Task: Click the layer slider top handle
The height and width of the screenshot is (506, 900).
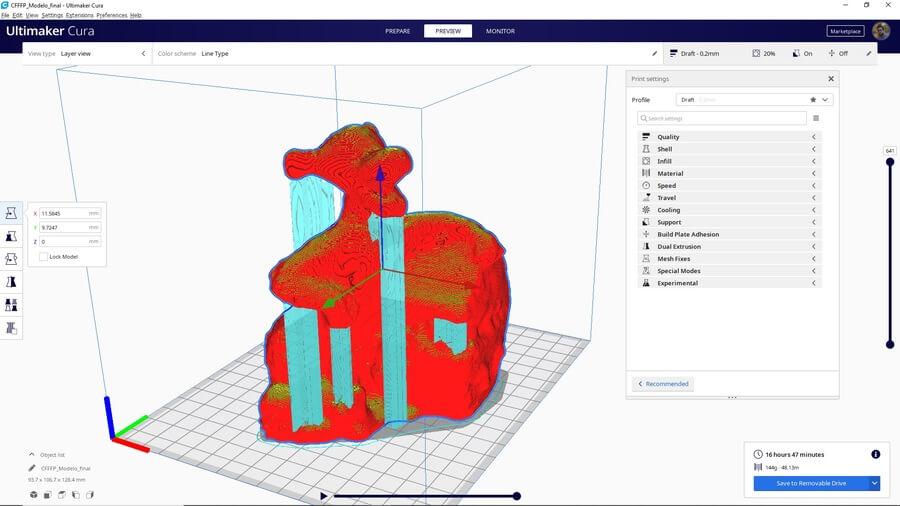Action: (890, 162)
